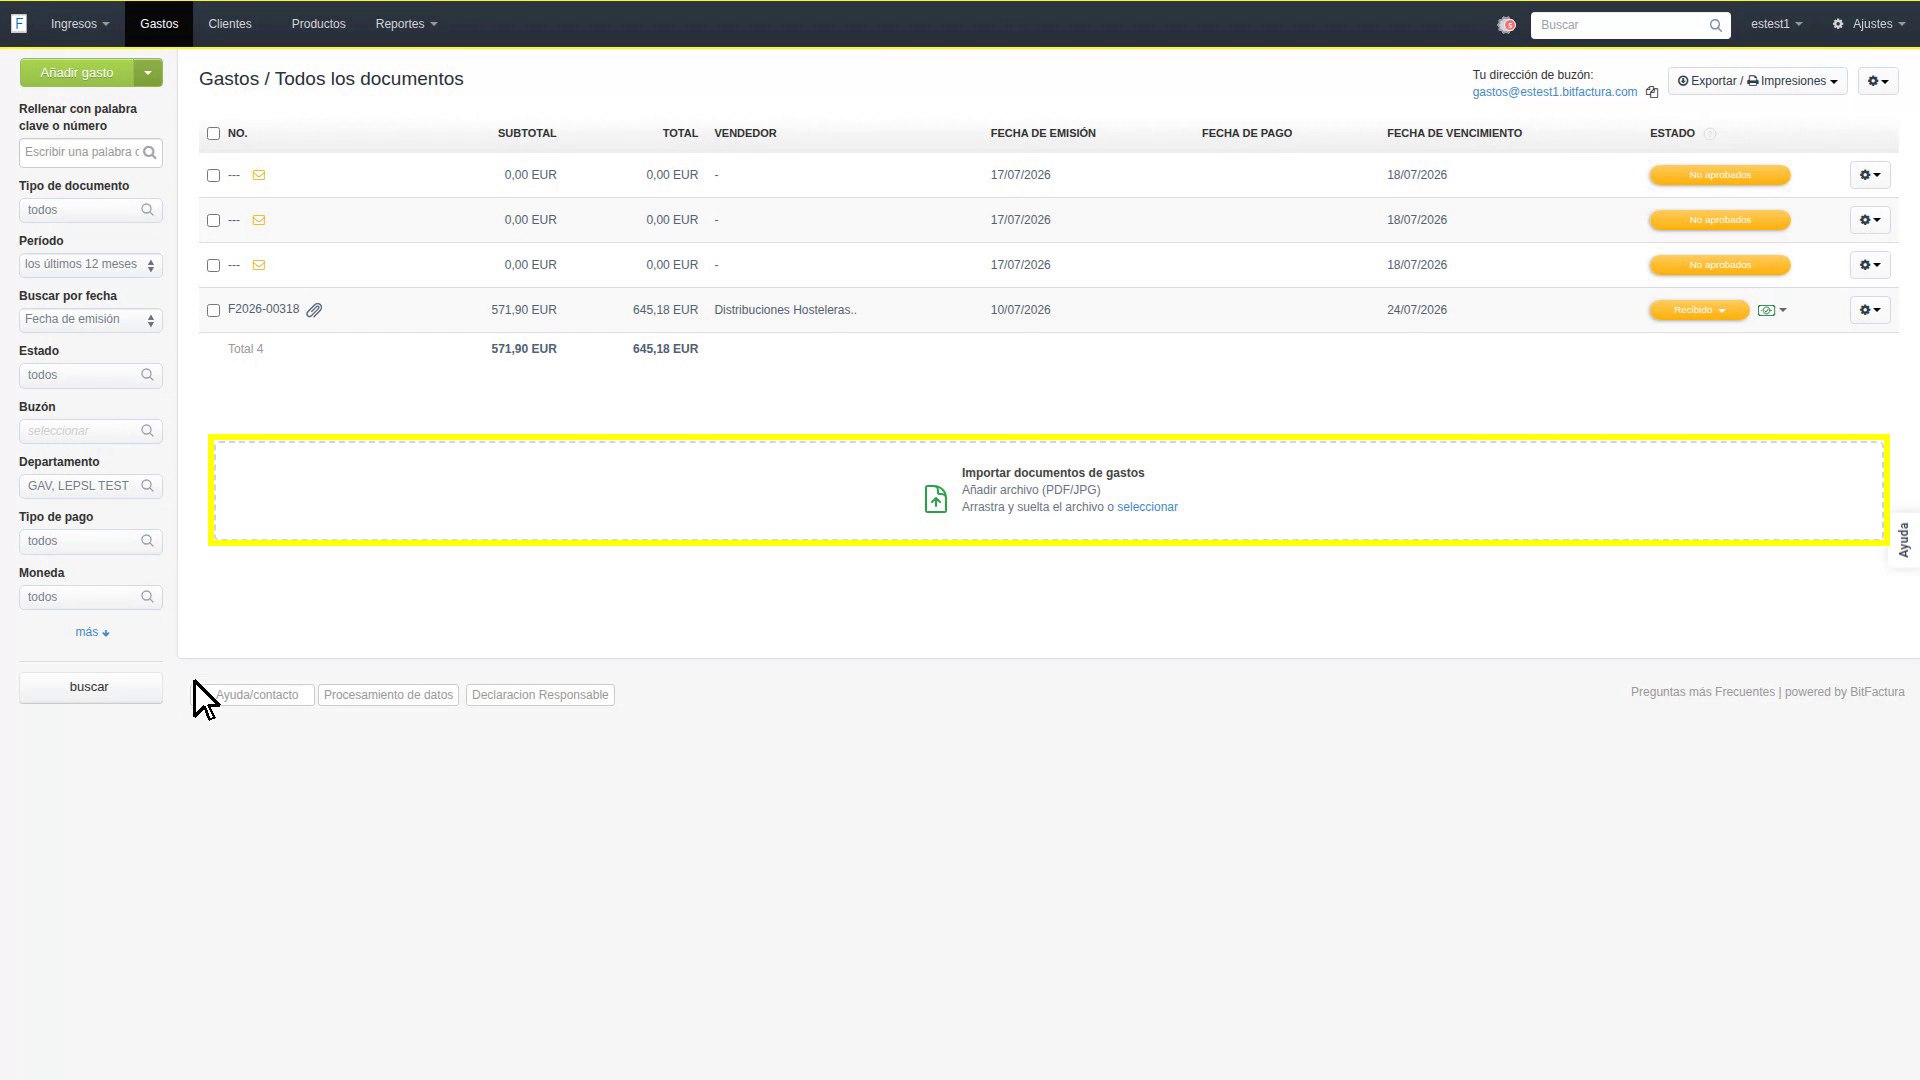
Task: Expand more filters with más
Action: point(92,632)
